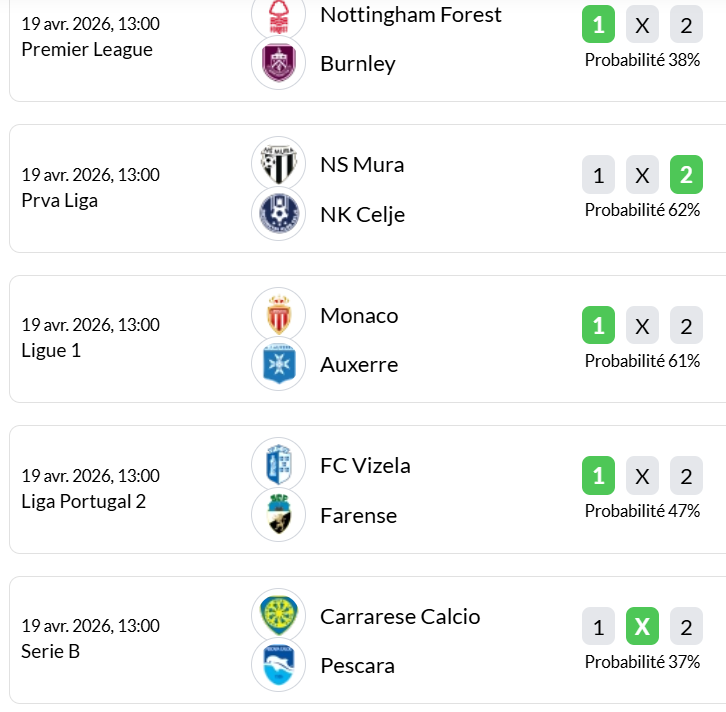Open the Monaco team name link

click(359, 315)
